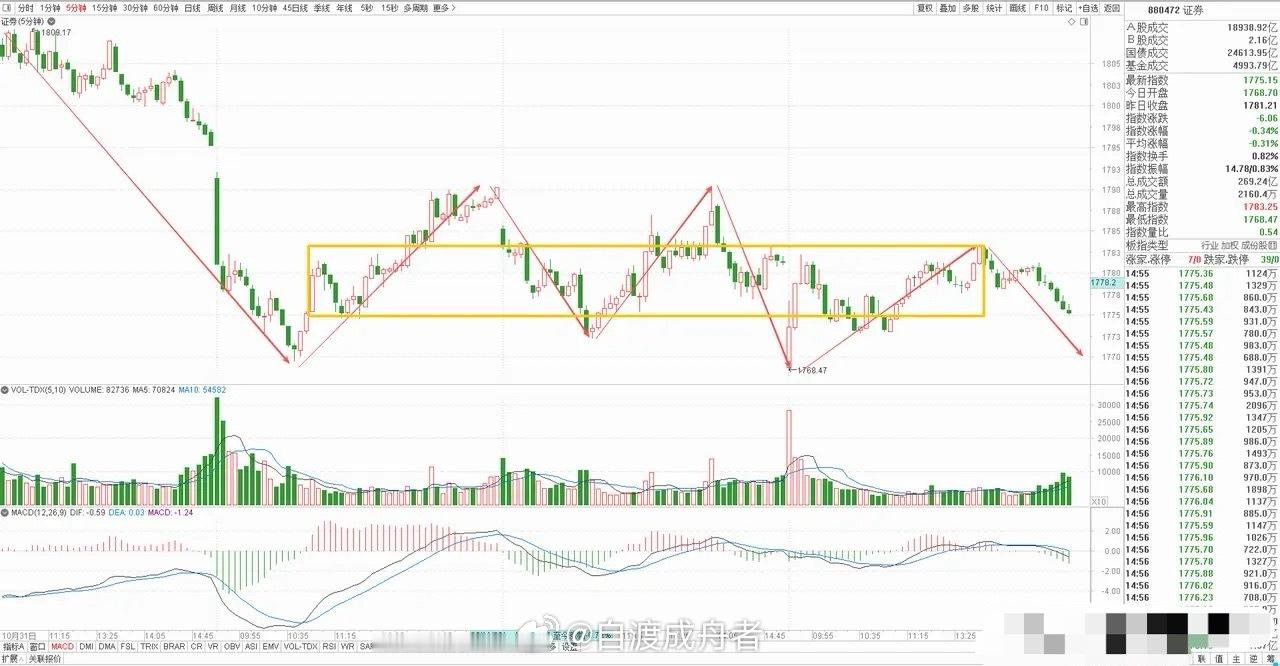Select 行业 under 板指类型

tap(1209, 245)
